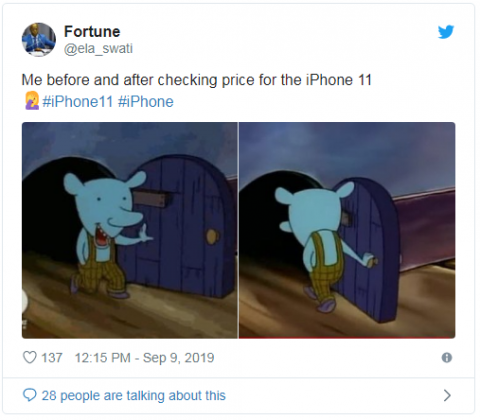
Task: Click the facepalm emoji in tweet
Action: (x=31, y=101)
